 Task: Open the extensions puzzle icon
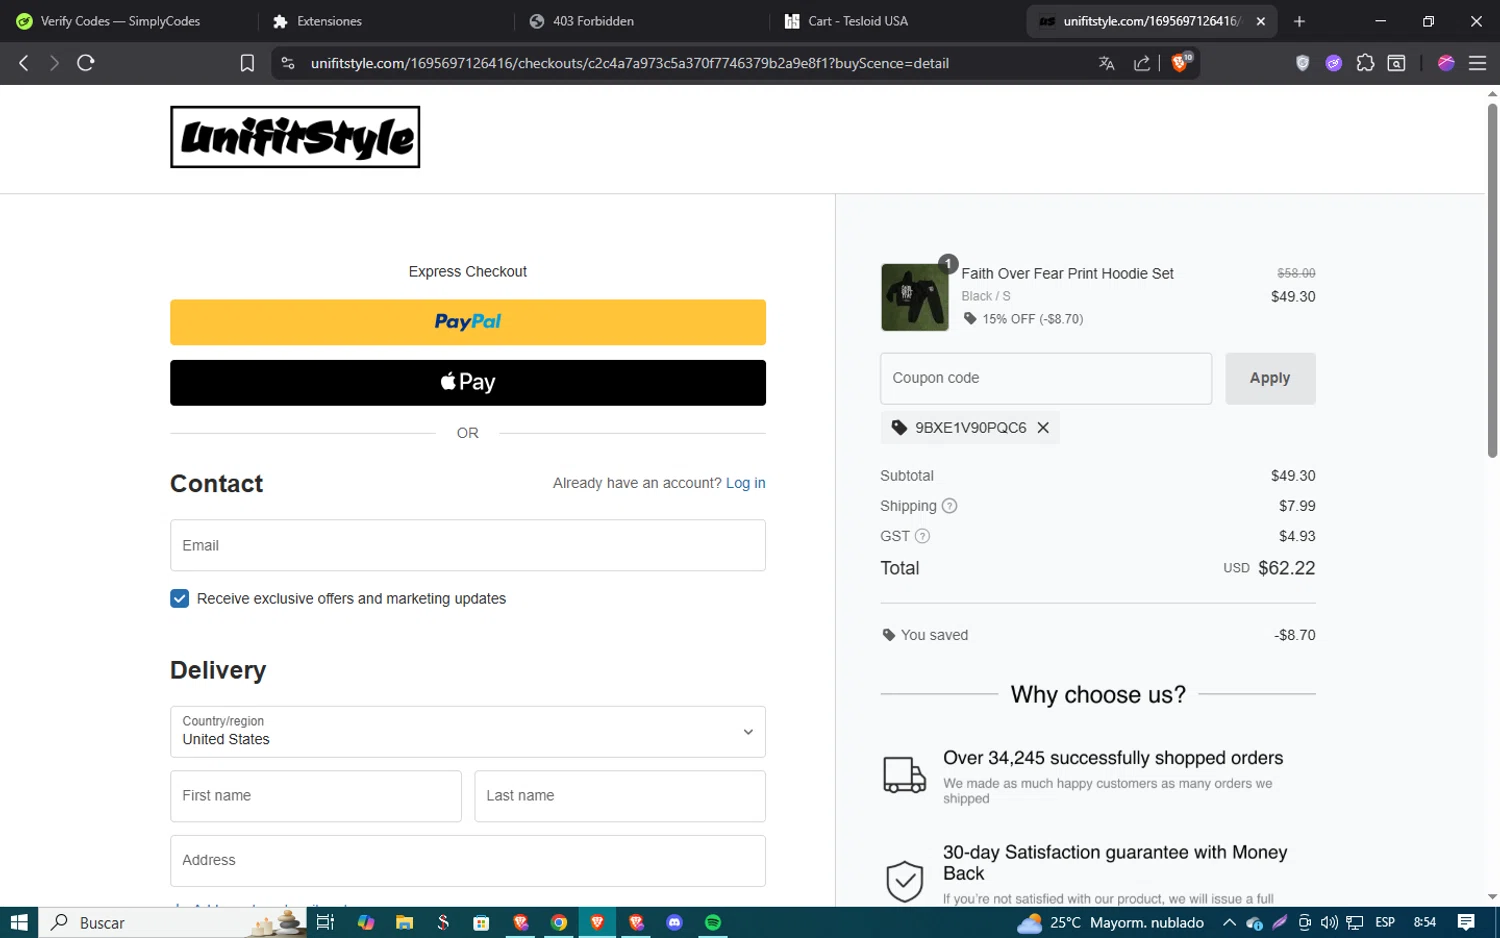(x=1365, y=63)
